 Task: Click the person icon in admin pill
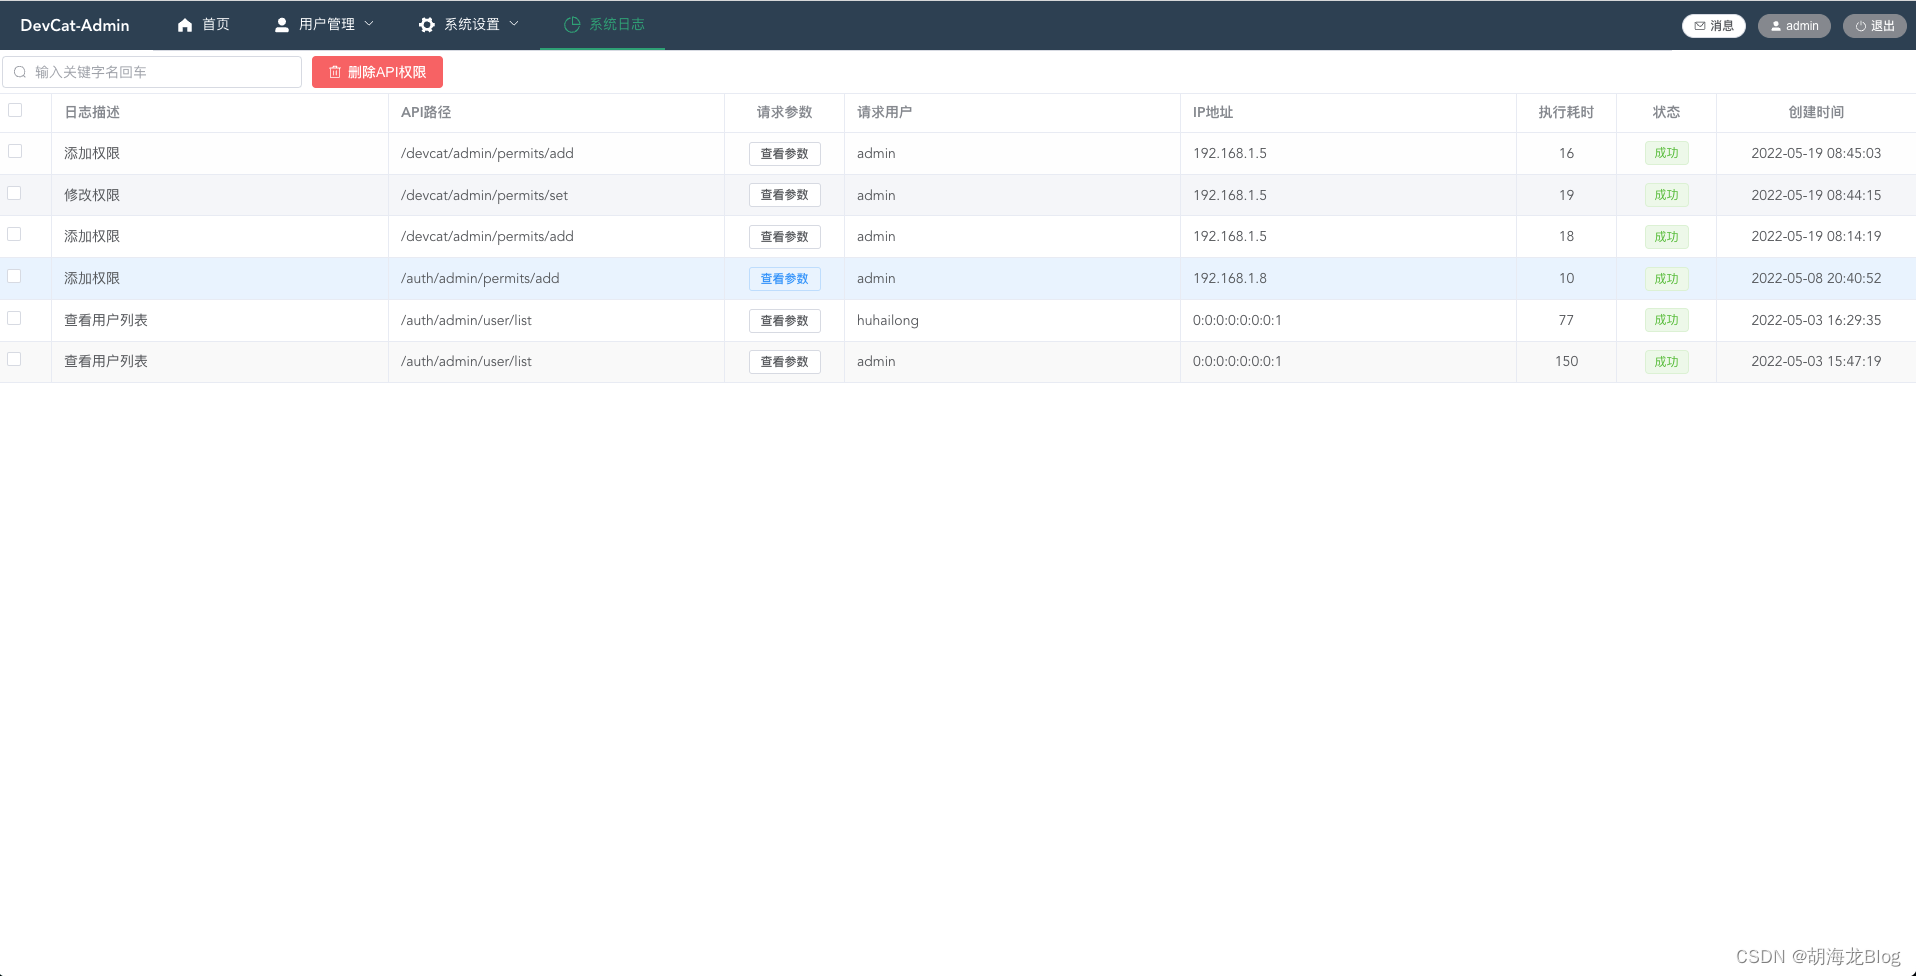(x=1776, y=26)
